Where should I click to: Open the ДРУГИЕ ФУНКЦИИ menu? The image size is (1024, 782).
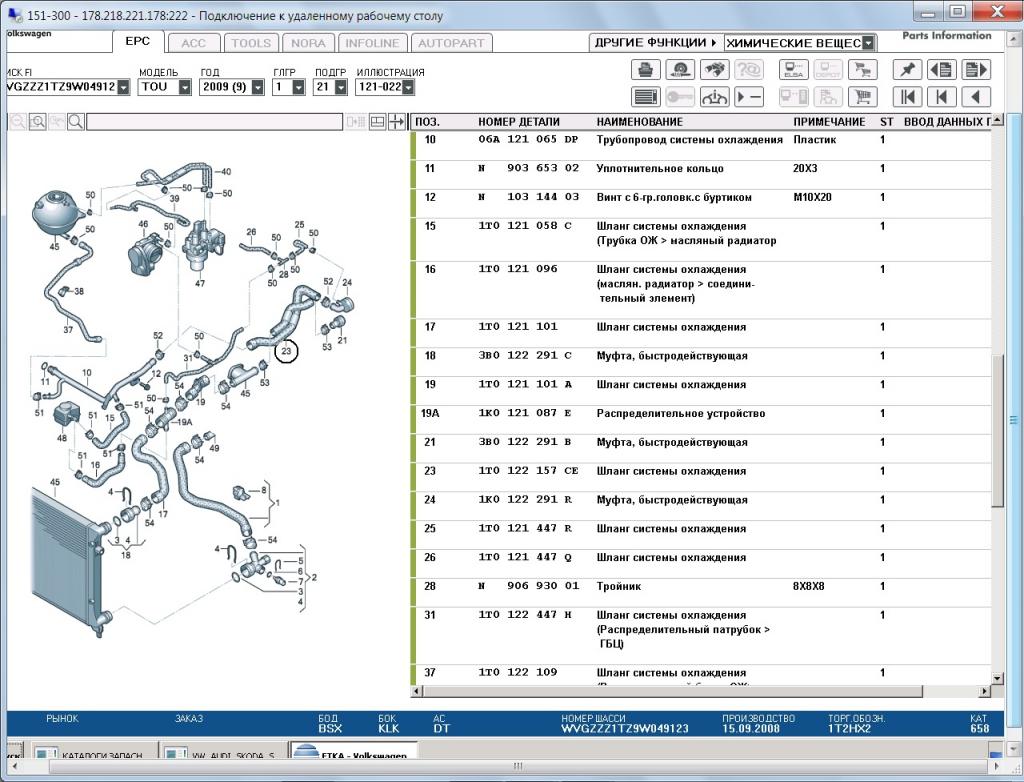tap(656, 43)
